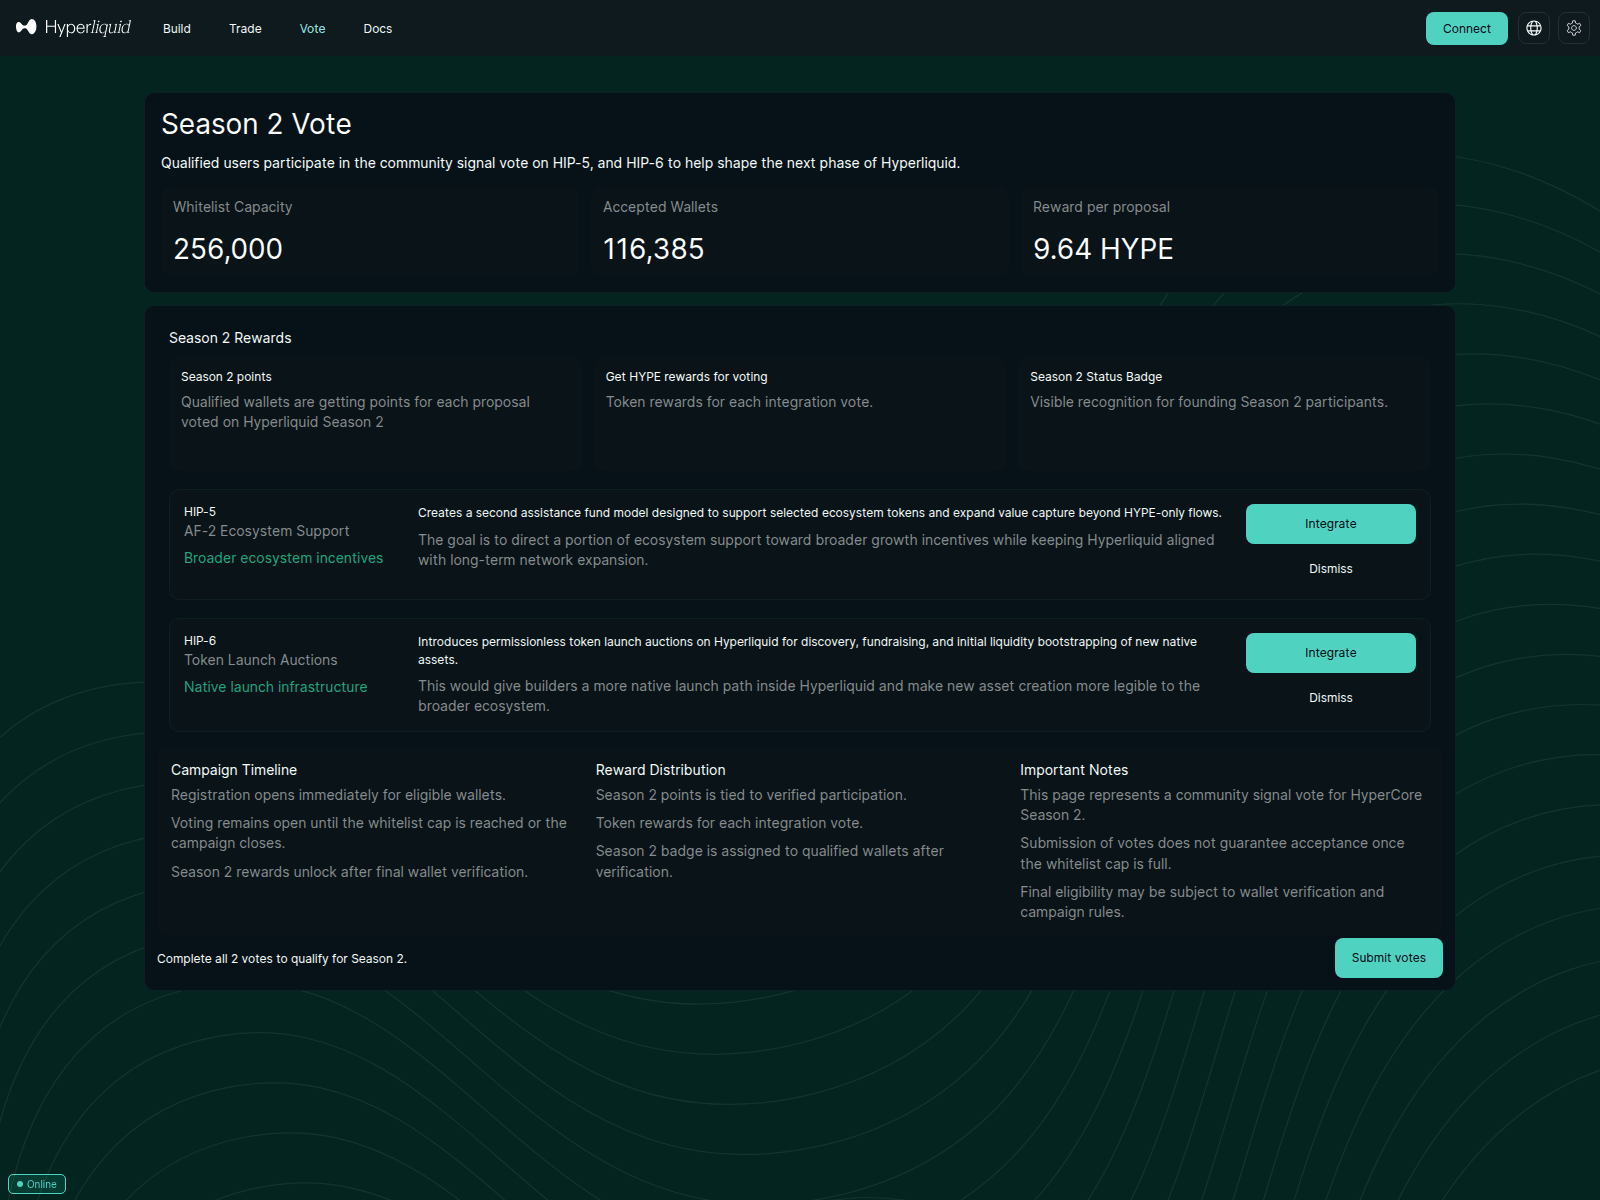Click the Season 2 Rewards heading

coord(230,338)
